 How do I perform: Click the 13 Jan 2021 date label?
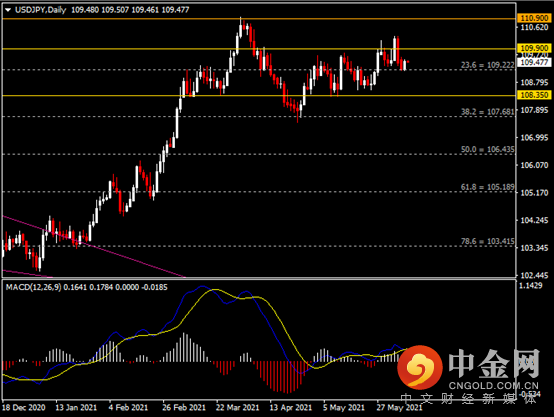(76, 408)
